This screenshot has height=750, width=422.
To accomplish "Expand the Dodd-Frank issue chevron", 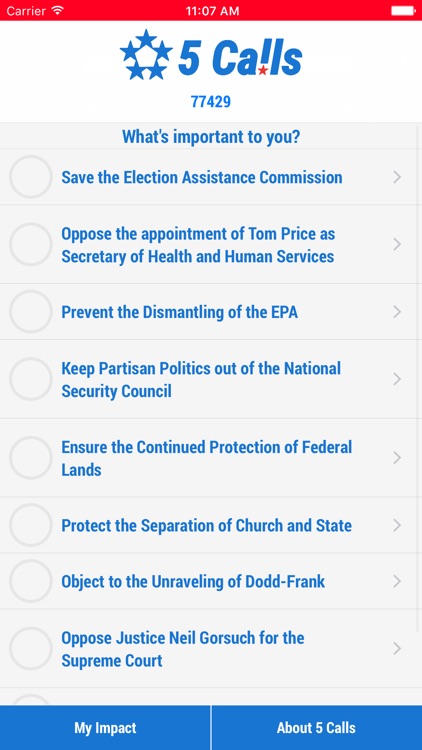I will (397, 582).
